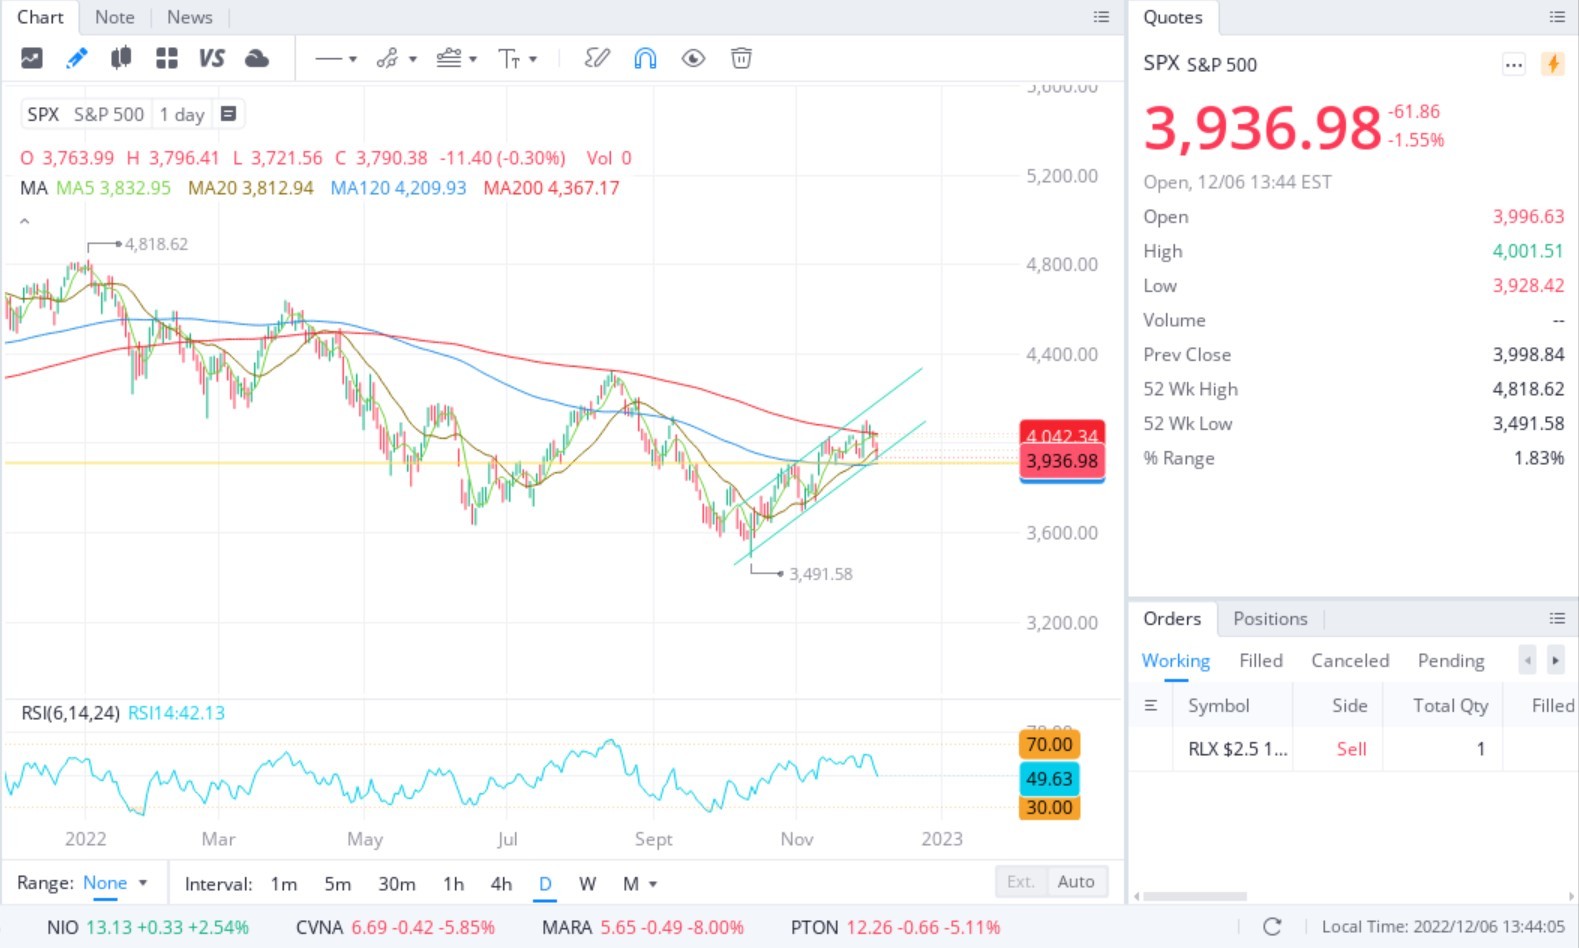Select the W weekly interval
1579x948 pixels.
[587, 884]
